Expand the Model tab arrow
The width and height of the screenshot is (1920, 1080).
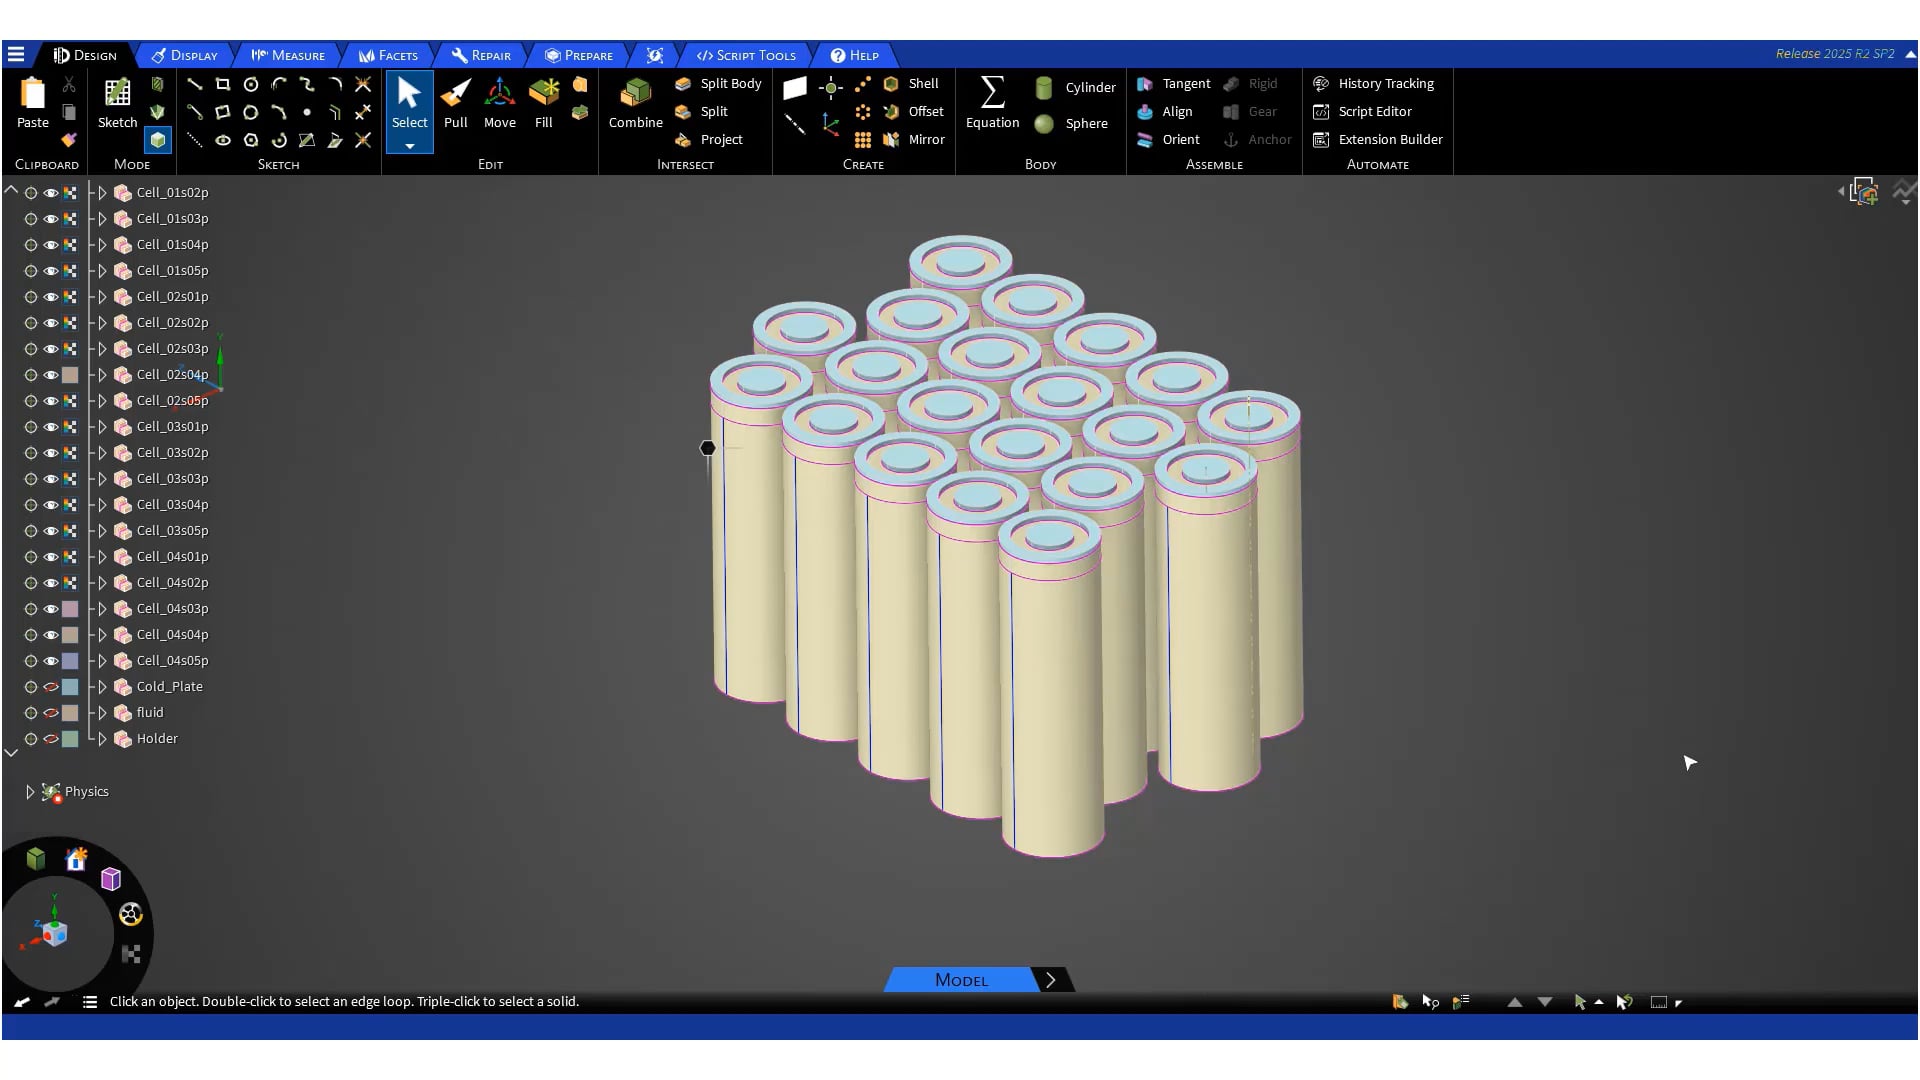click(x=1050, y=980)
